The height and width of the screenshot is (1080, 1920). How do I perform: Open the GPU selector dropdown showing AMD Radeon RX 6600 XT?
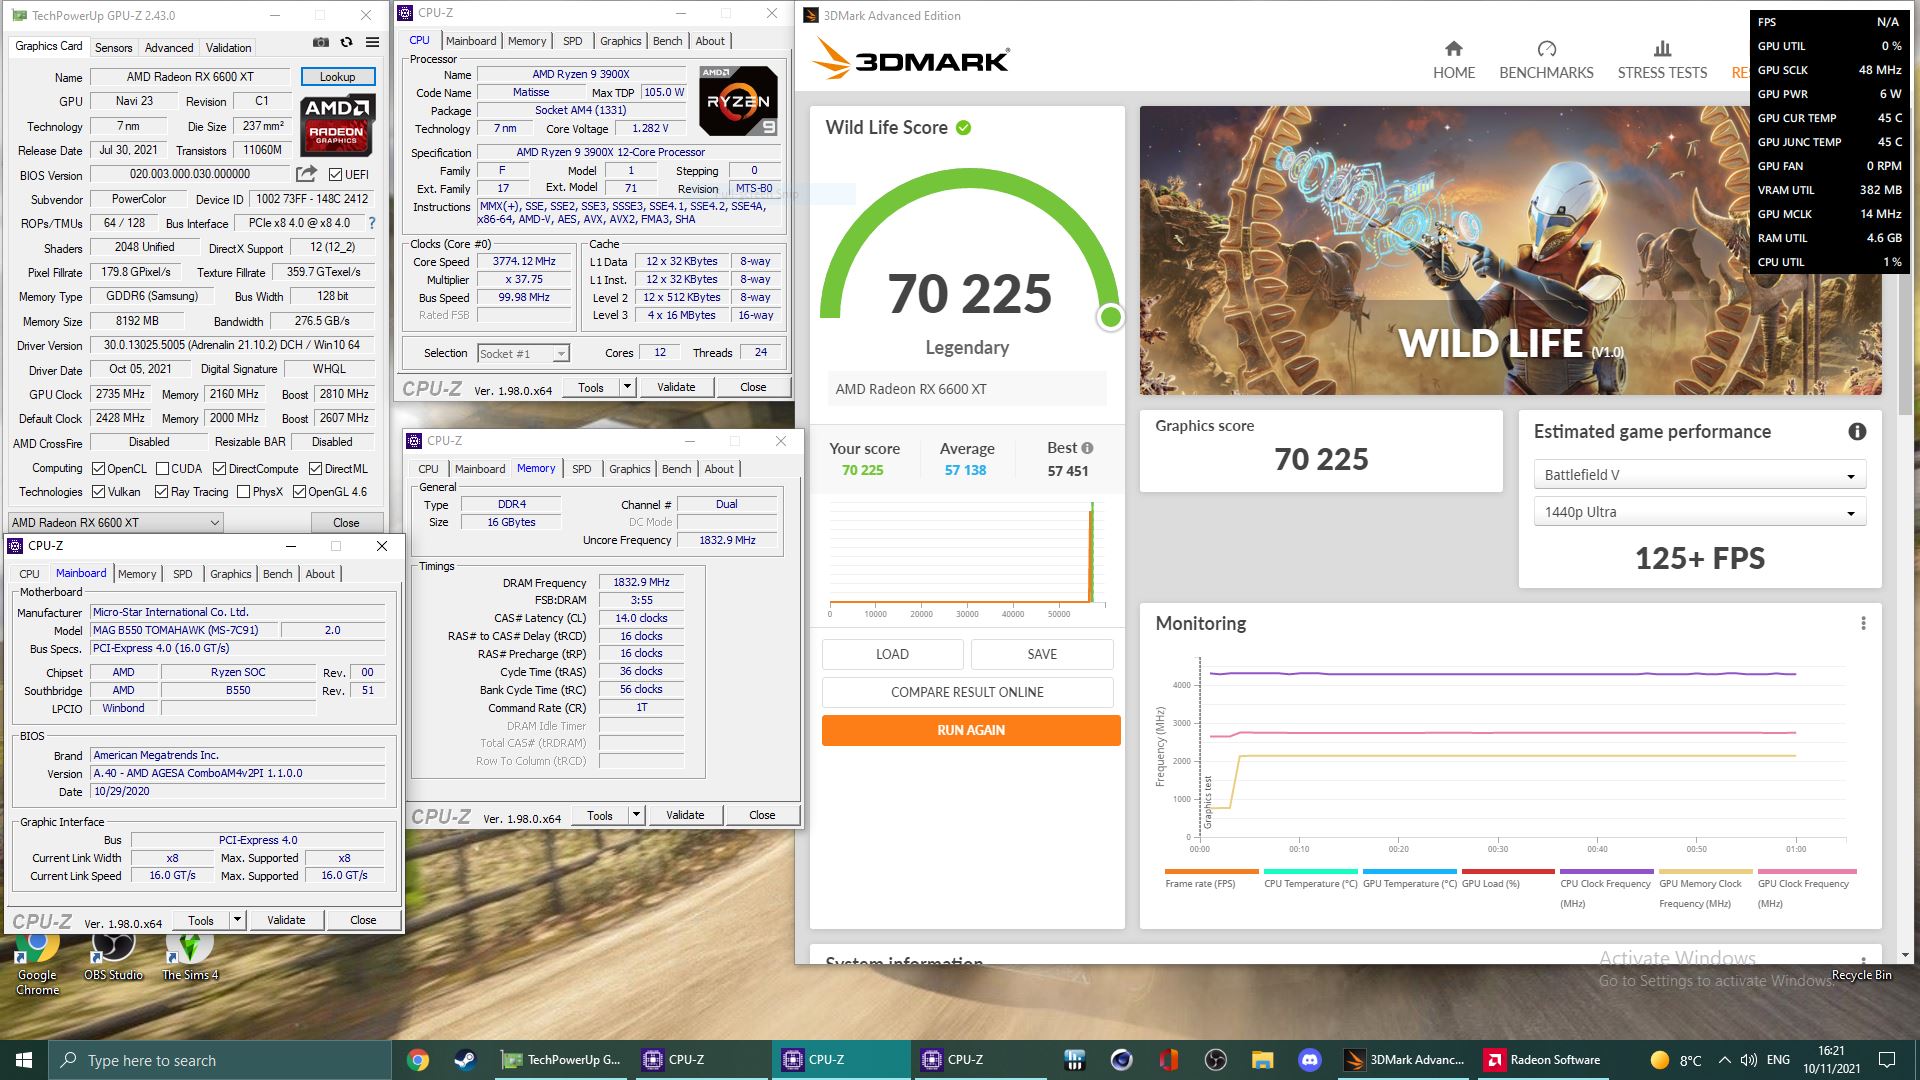point(115,522)
